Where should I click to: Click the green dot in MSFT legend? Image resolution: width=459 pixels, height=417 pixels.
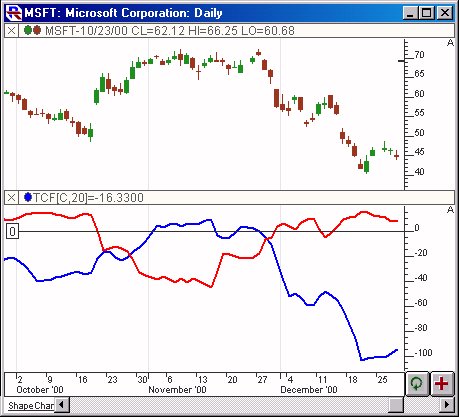click(28, 31)
